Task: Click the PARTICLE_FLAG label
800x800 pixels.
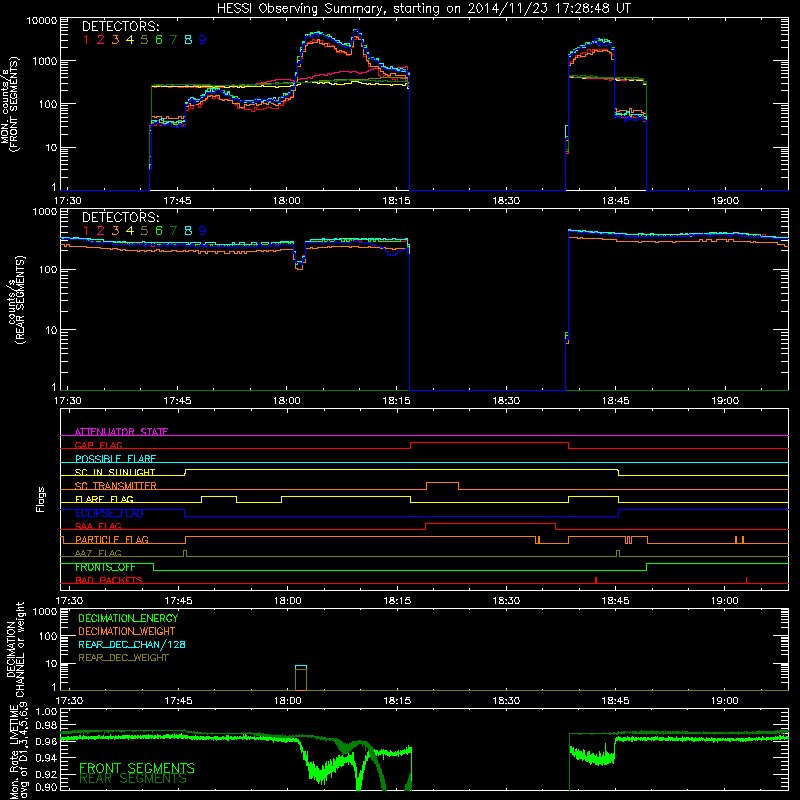Action: click(x=112, y=539)
